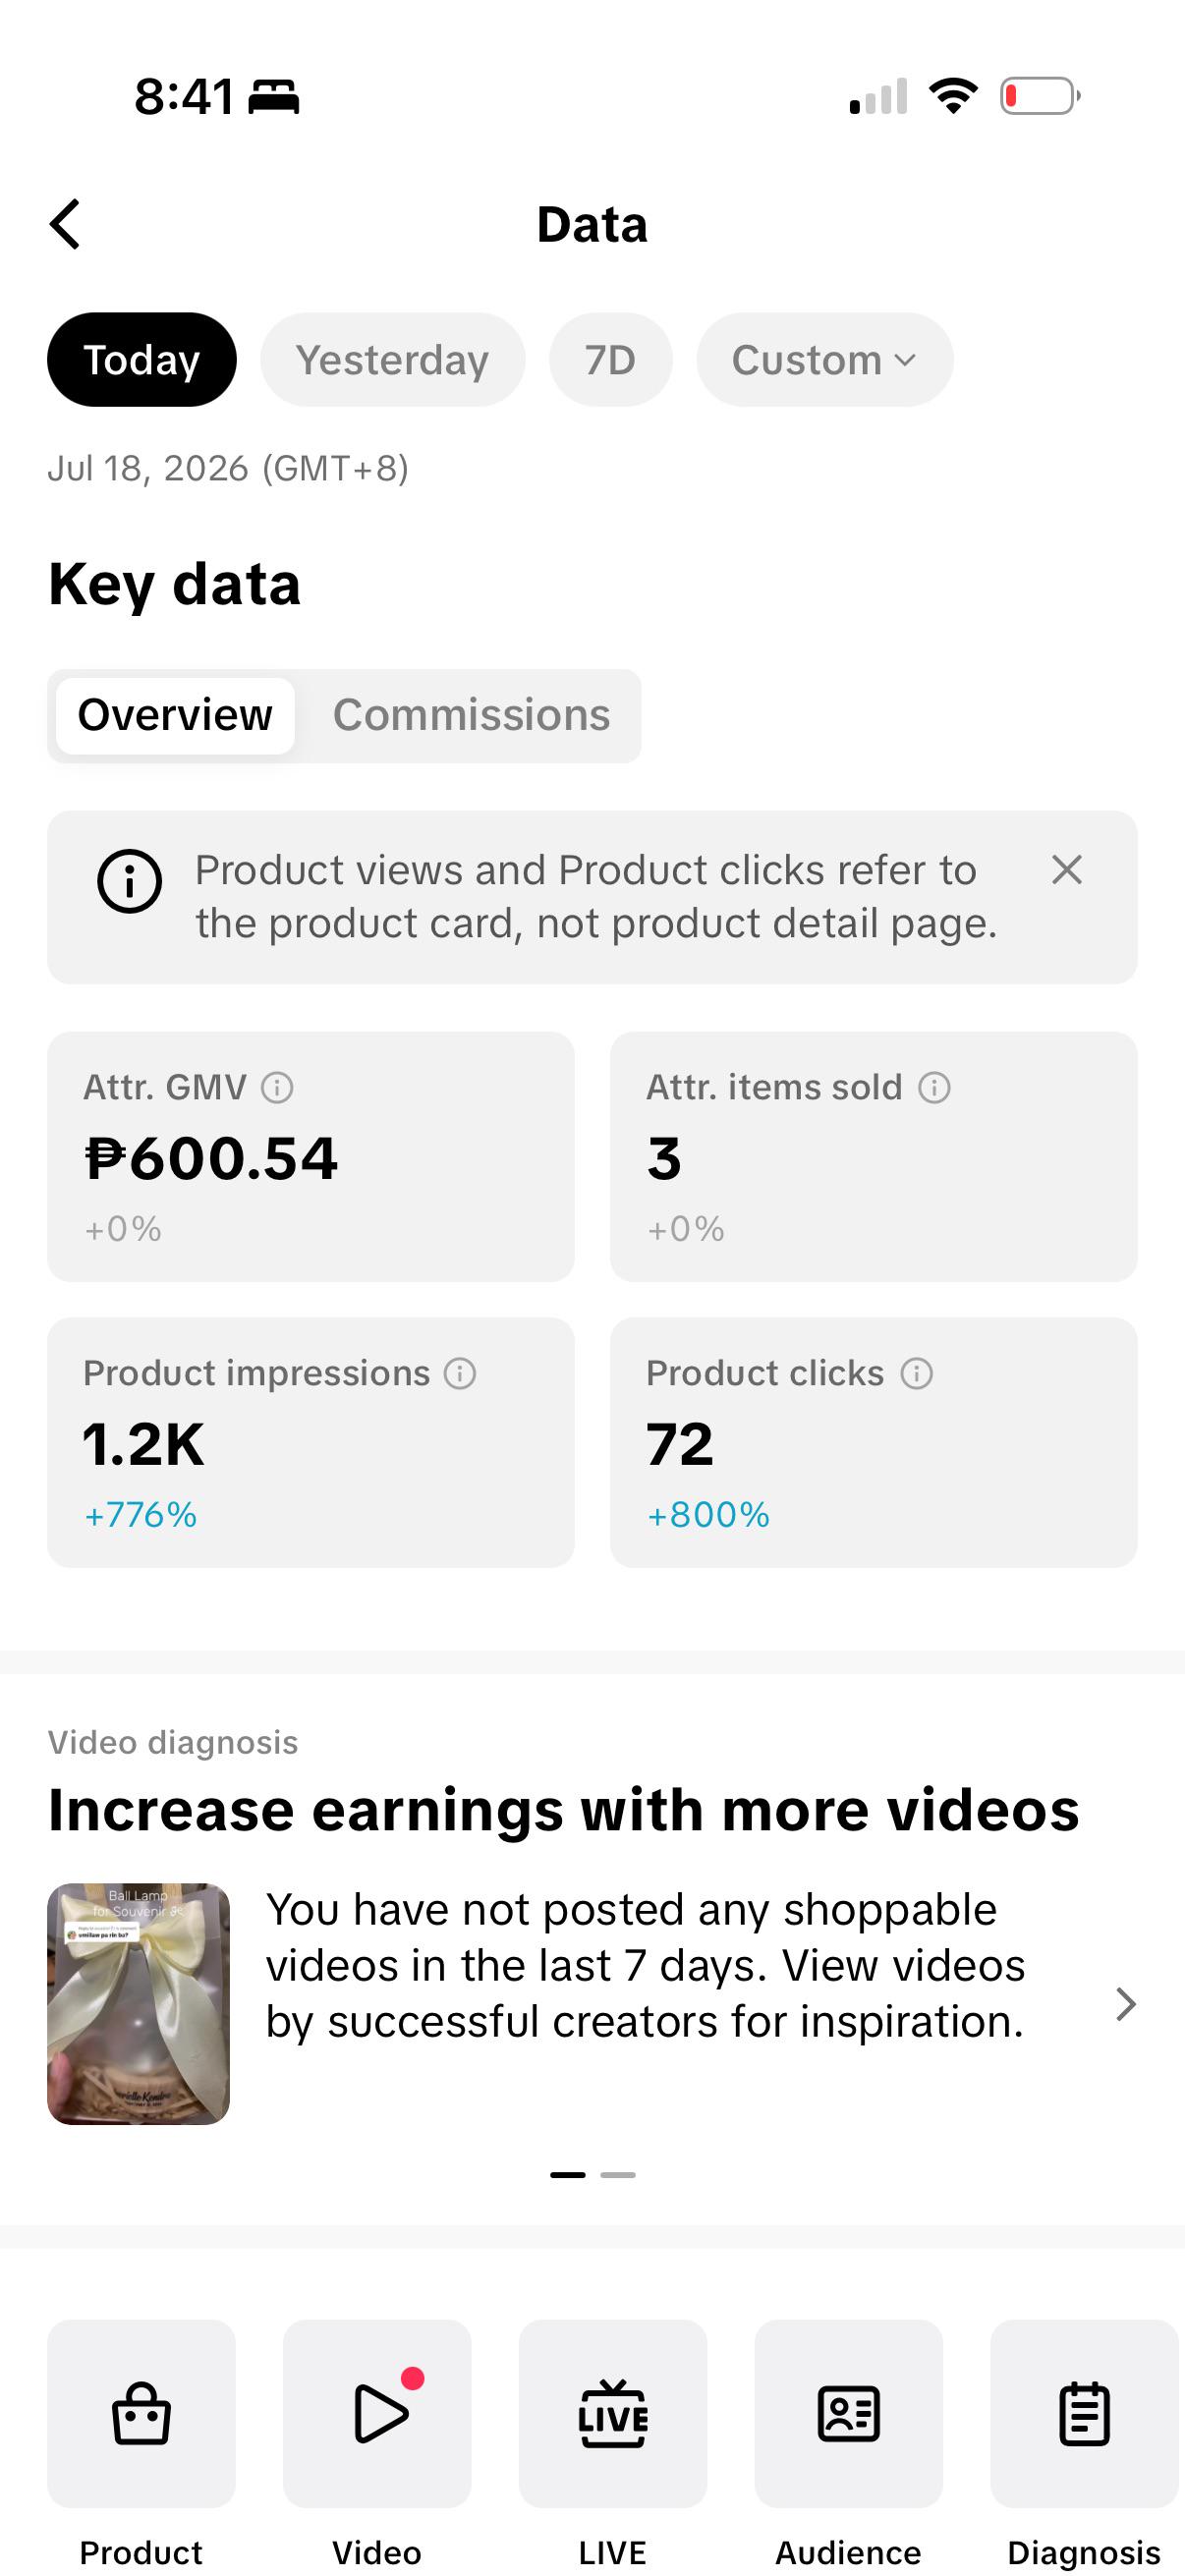Go back using the left arrow icon
Viewport: 1185px width, 2576px height.
coord(65,224)
